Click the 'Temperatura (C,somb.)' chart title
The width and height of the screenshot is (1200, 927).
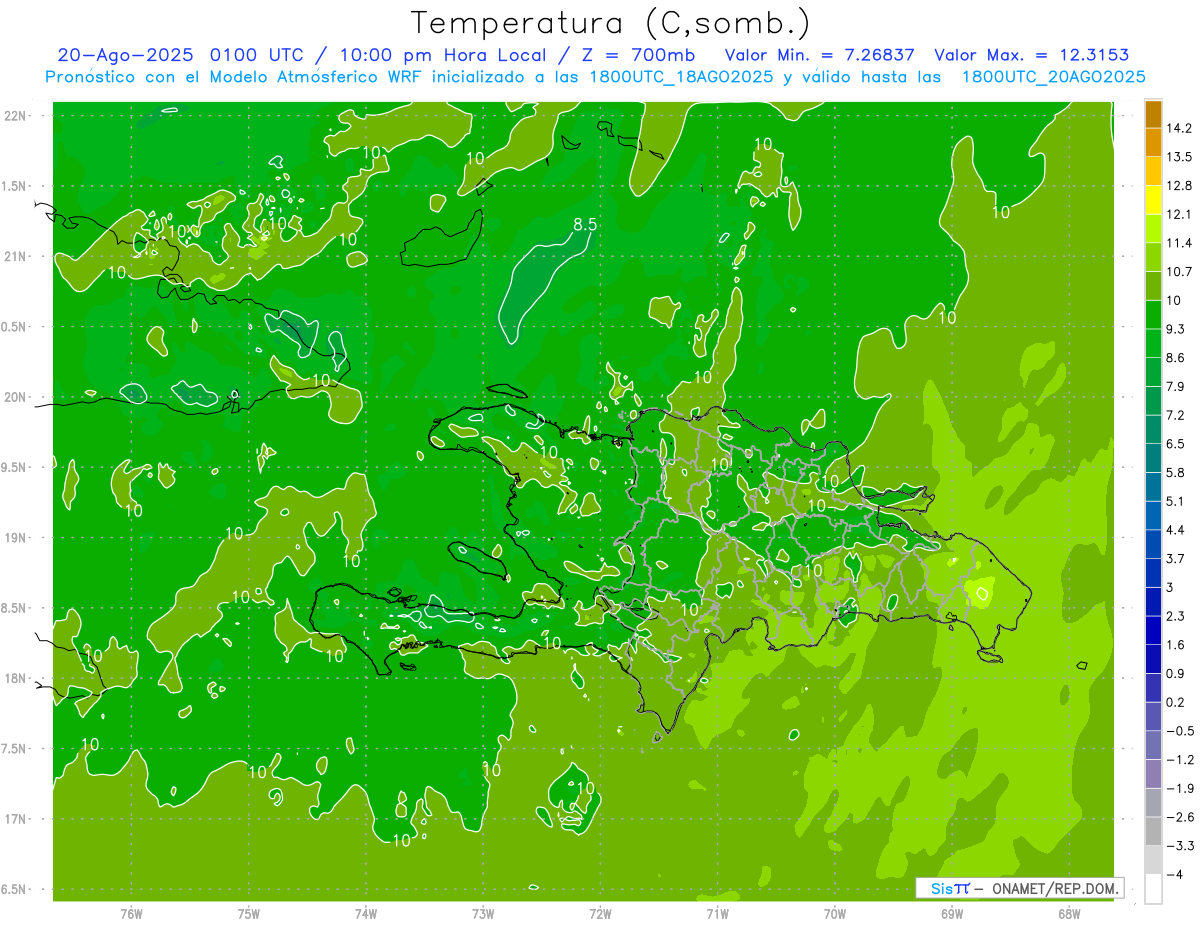point(610,23)
